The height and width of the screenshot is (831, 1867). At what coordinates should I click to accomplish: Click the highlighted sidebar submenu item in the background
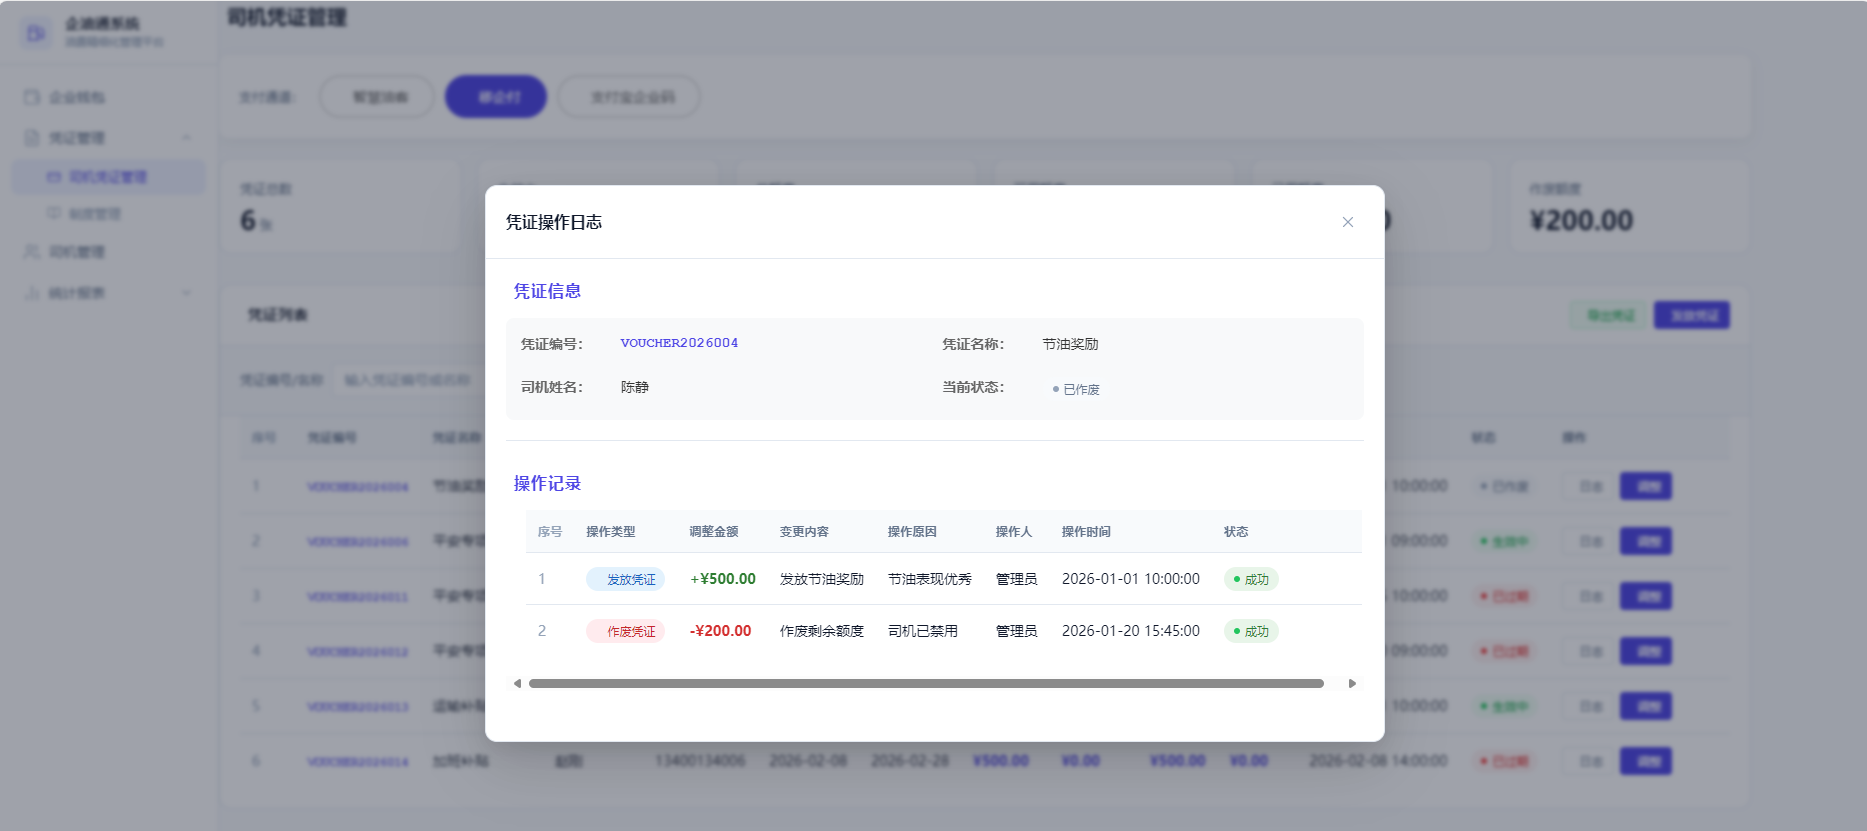click(108, 177)
